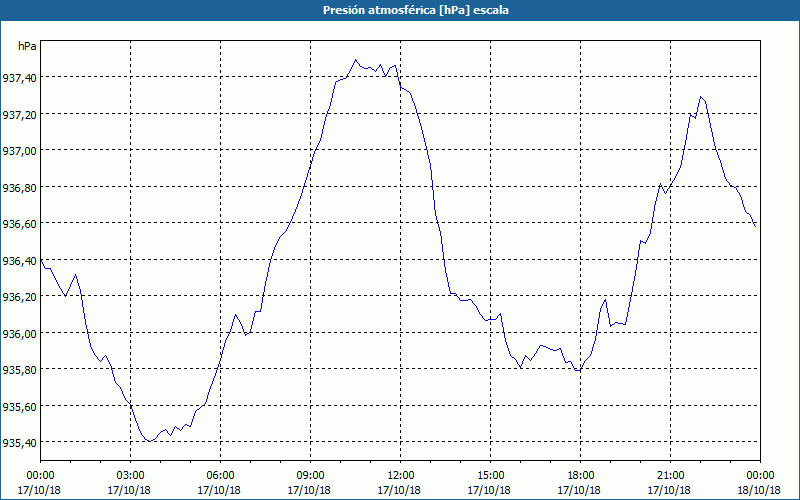800x500 pixels.
Task: Click the chart title 'Presión atmosférica [hPa] escala'
Action: click(x=416, y=10)
